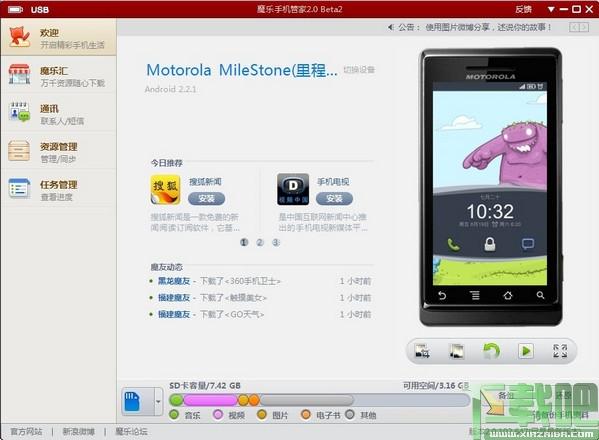Click the 10:32 clock on phone screen

[490, 211]
